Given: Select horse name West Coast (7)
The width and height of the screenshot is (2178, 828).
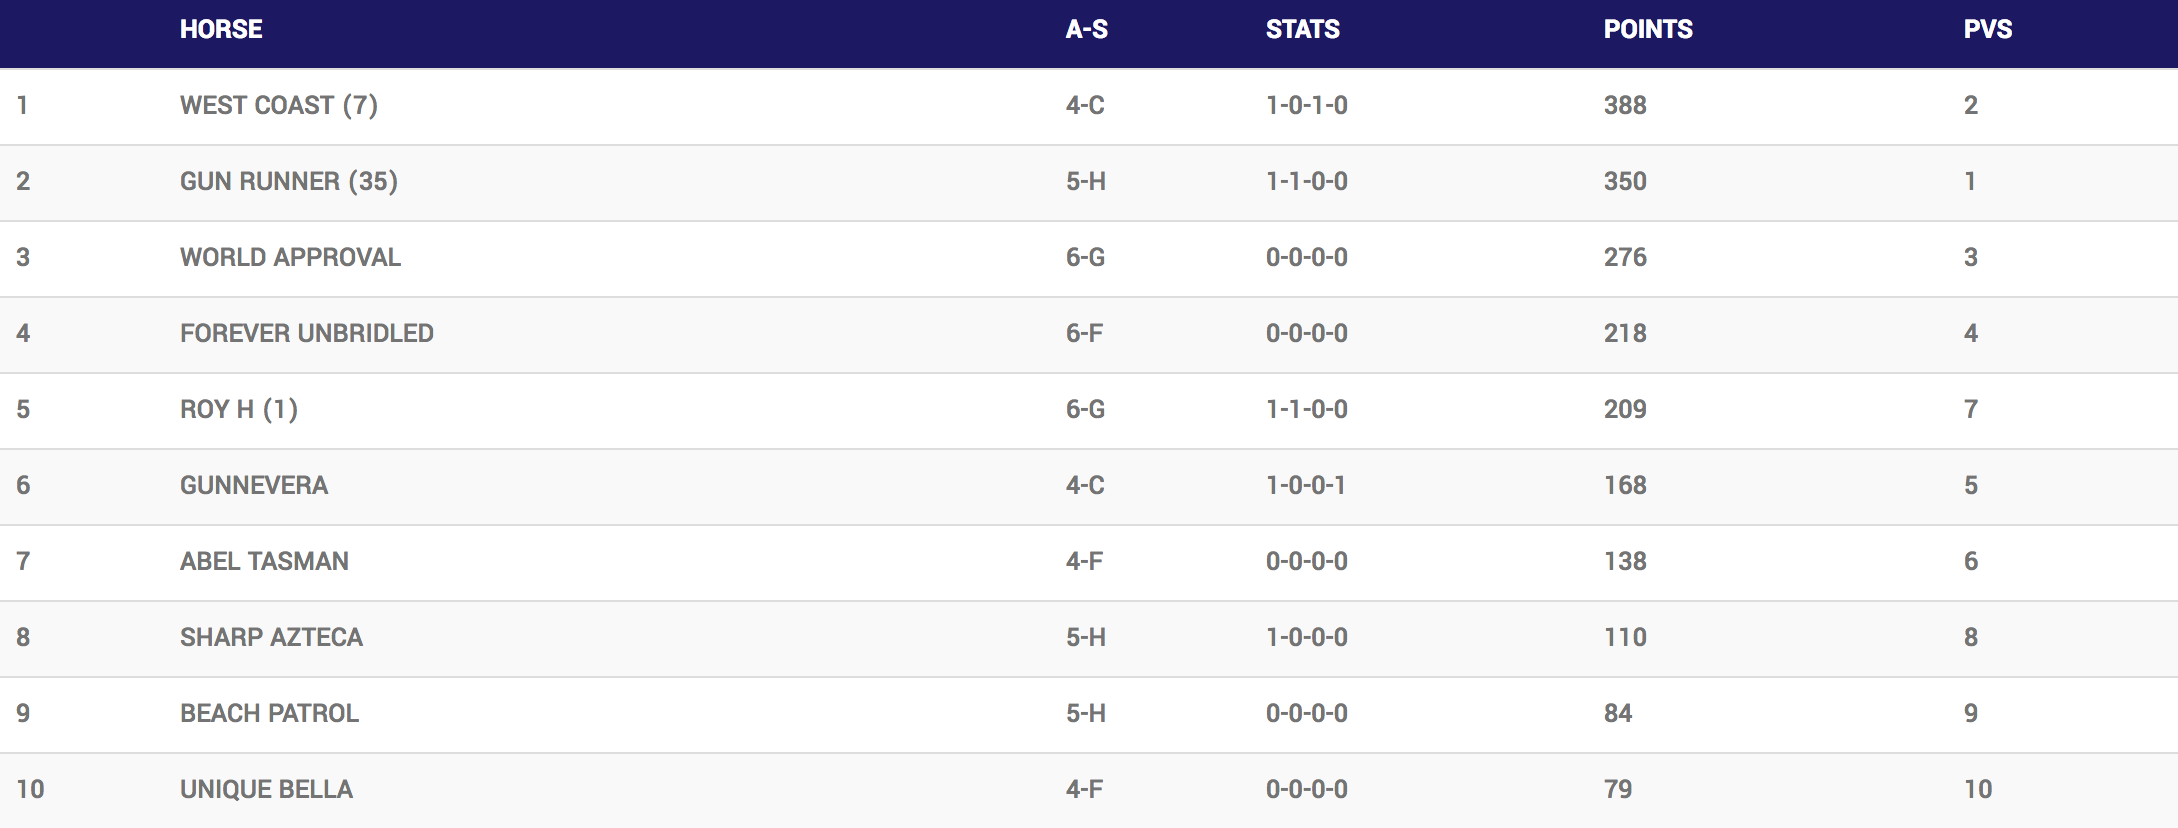Looking at the screenshot, I should (278, 106).
